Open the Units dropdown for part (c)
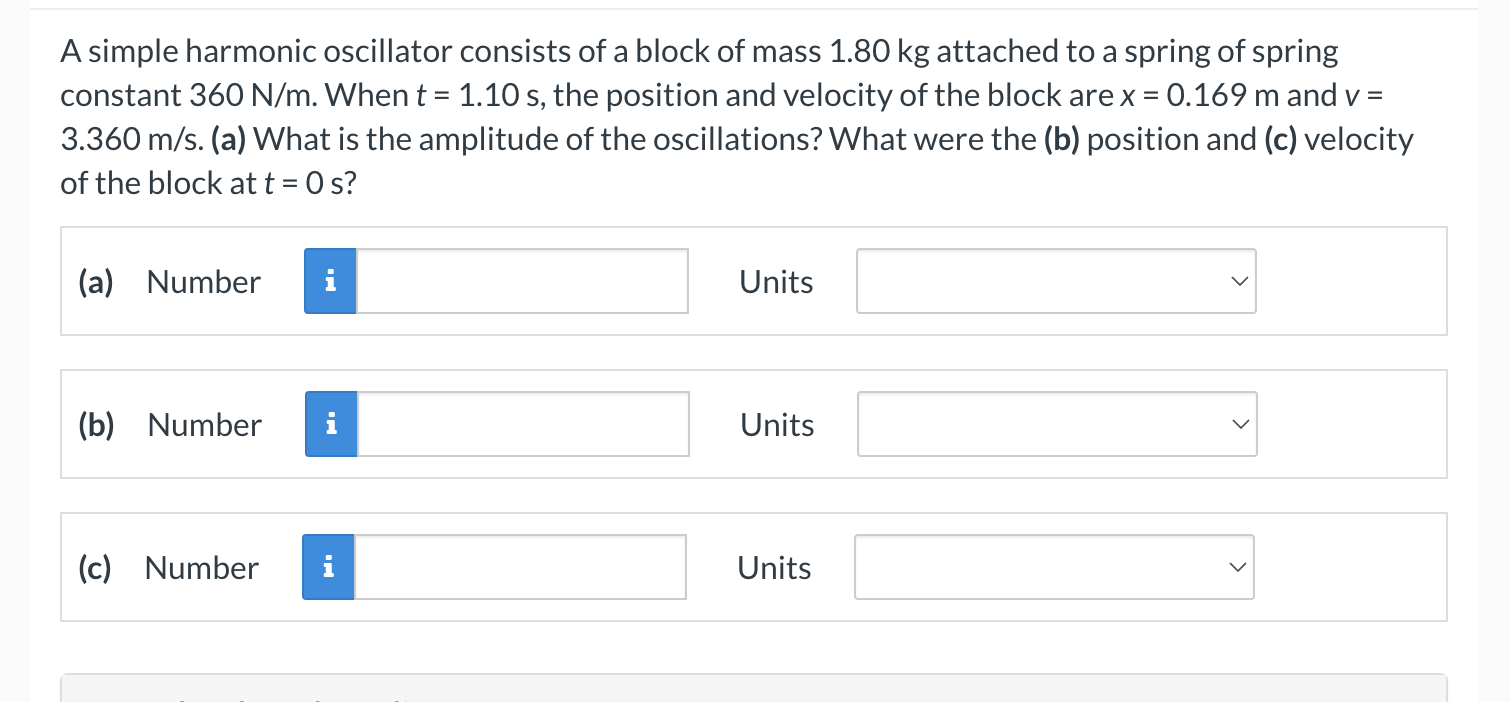The height and width of the screenshot is (702, 1510). point(1054,567)
